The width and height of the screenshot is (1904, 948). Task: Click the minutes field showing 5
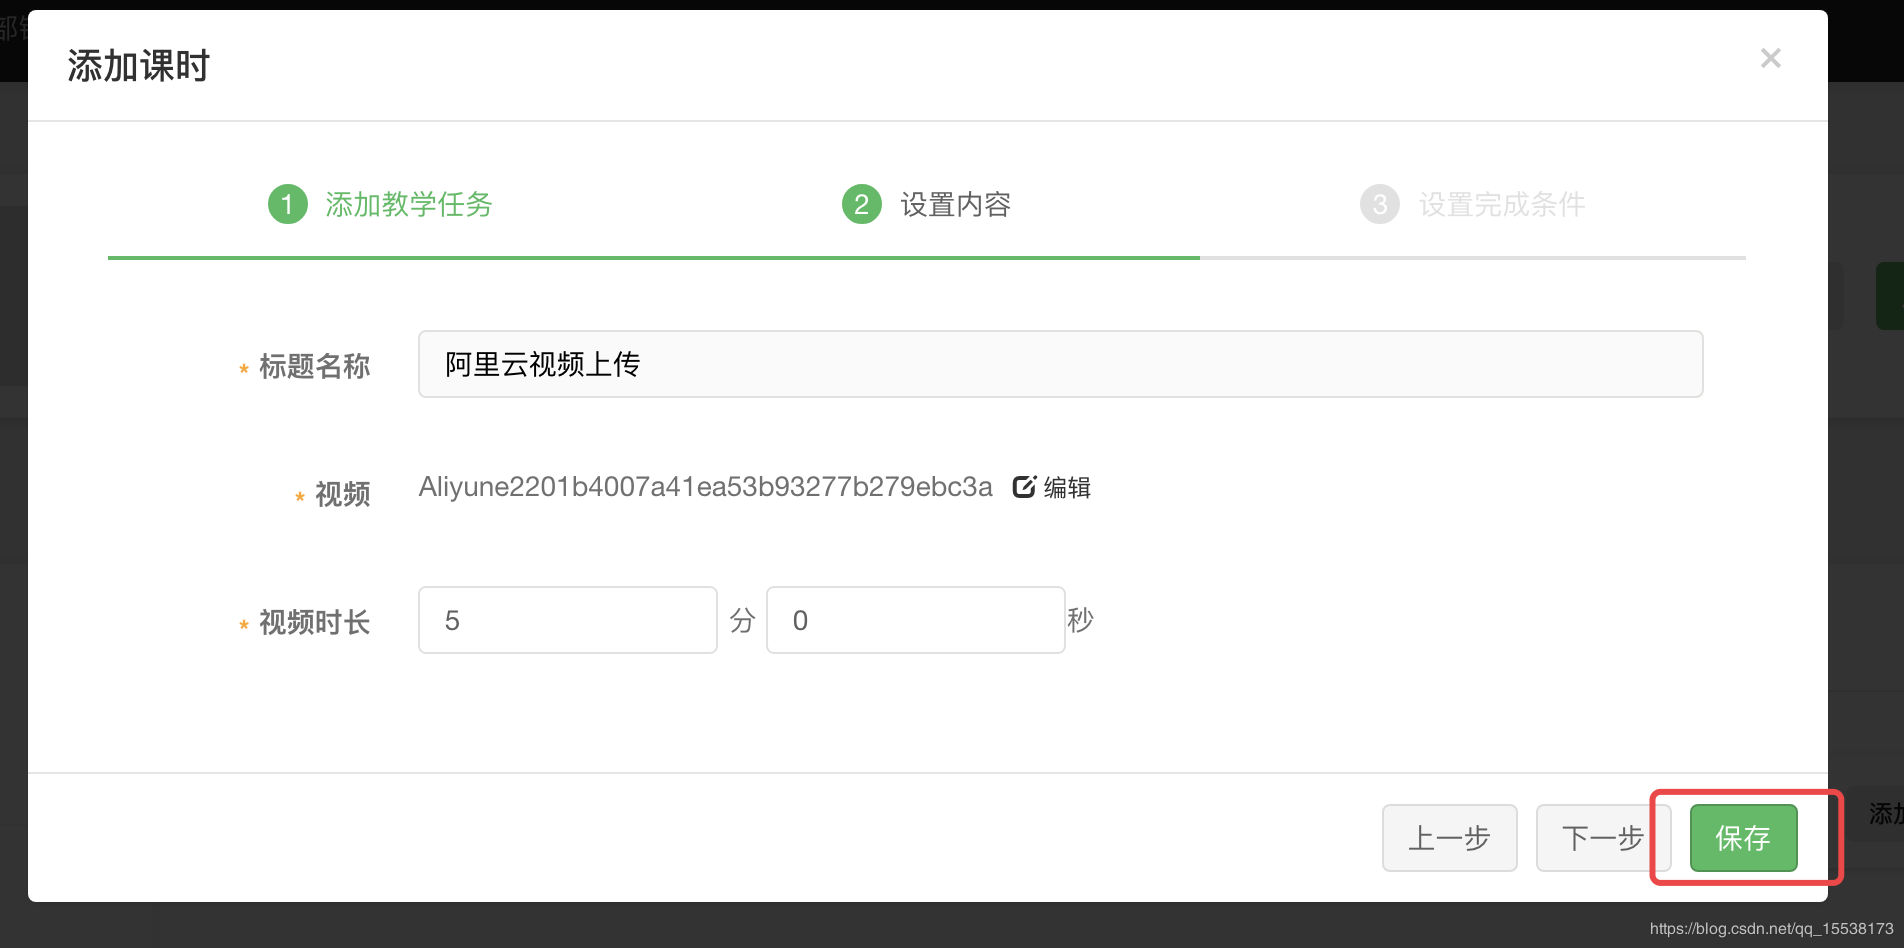pyautogui.click(x=566, y=620)
